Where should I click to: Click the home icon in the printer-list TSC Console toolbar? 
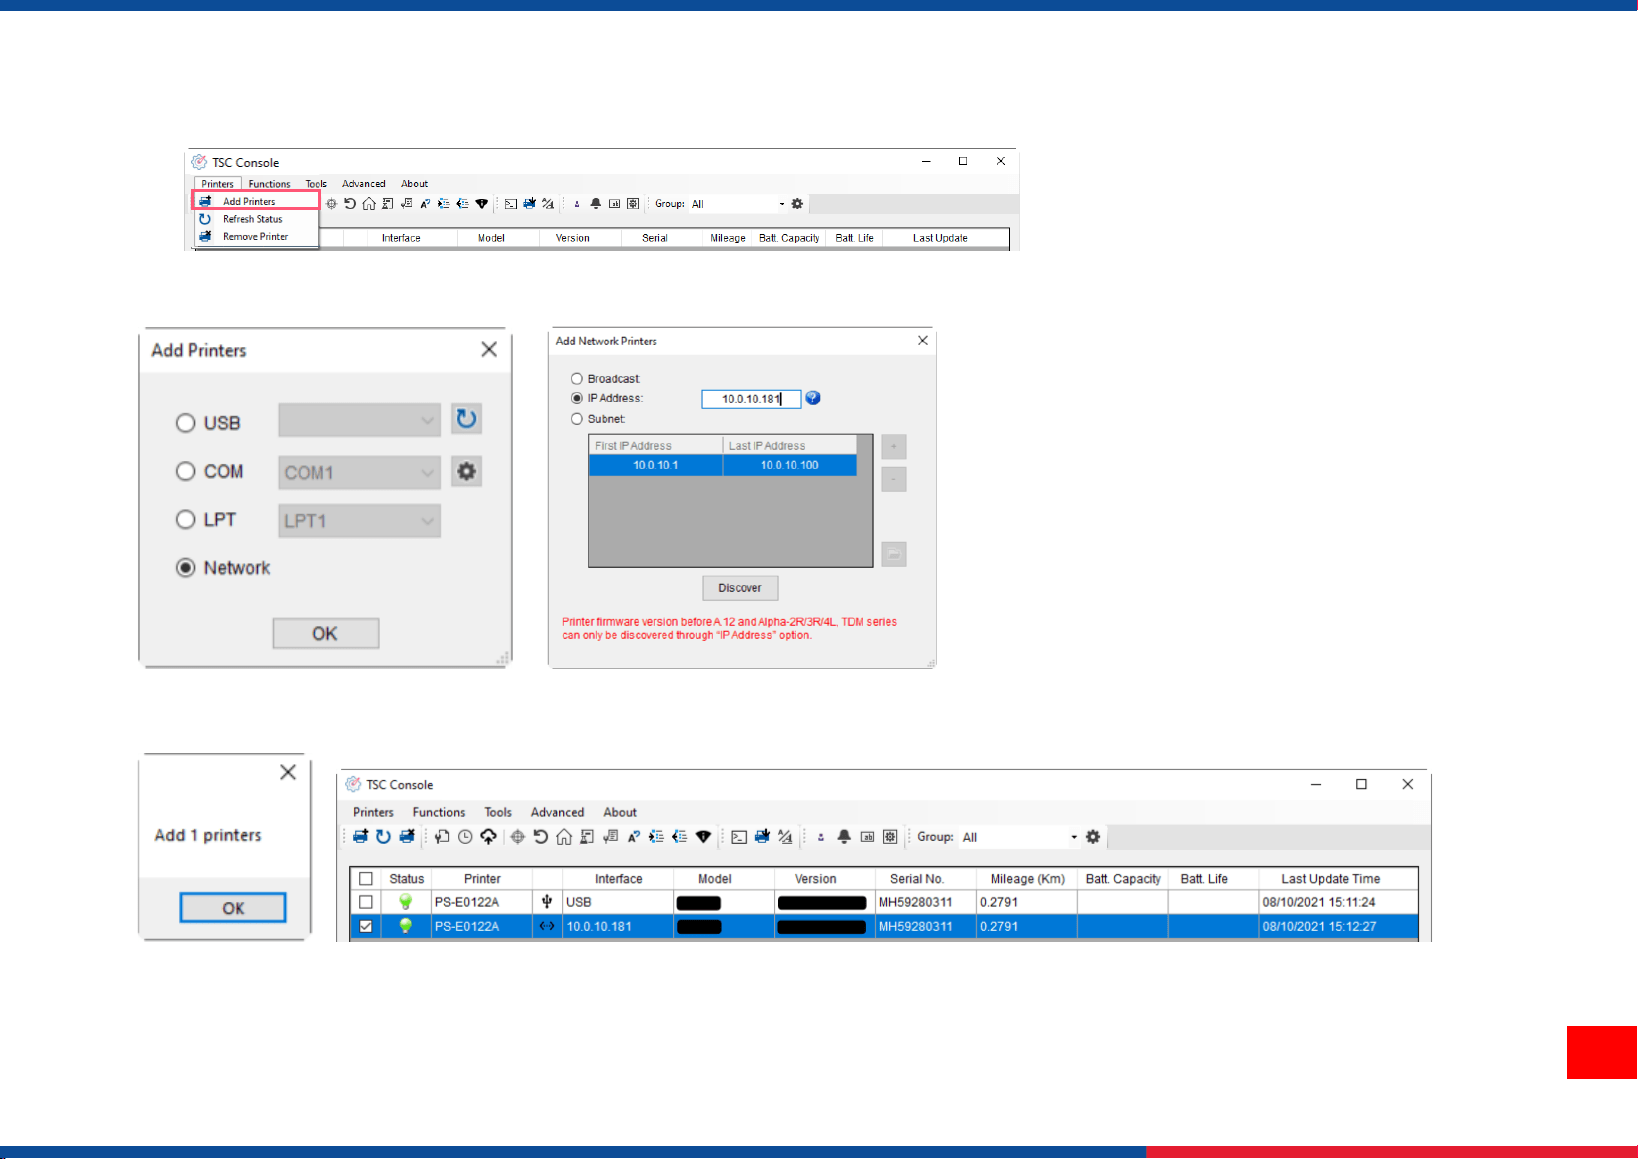pyautogui.click(x=564, y=837)
